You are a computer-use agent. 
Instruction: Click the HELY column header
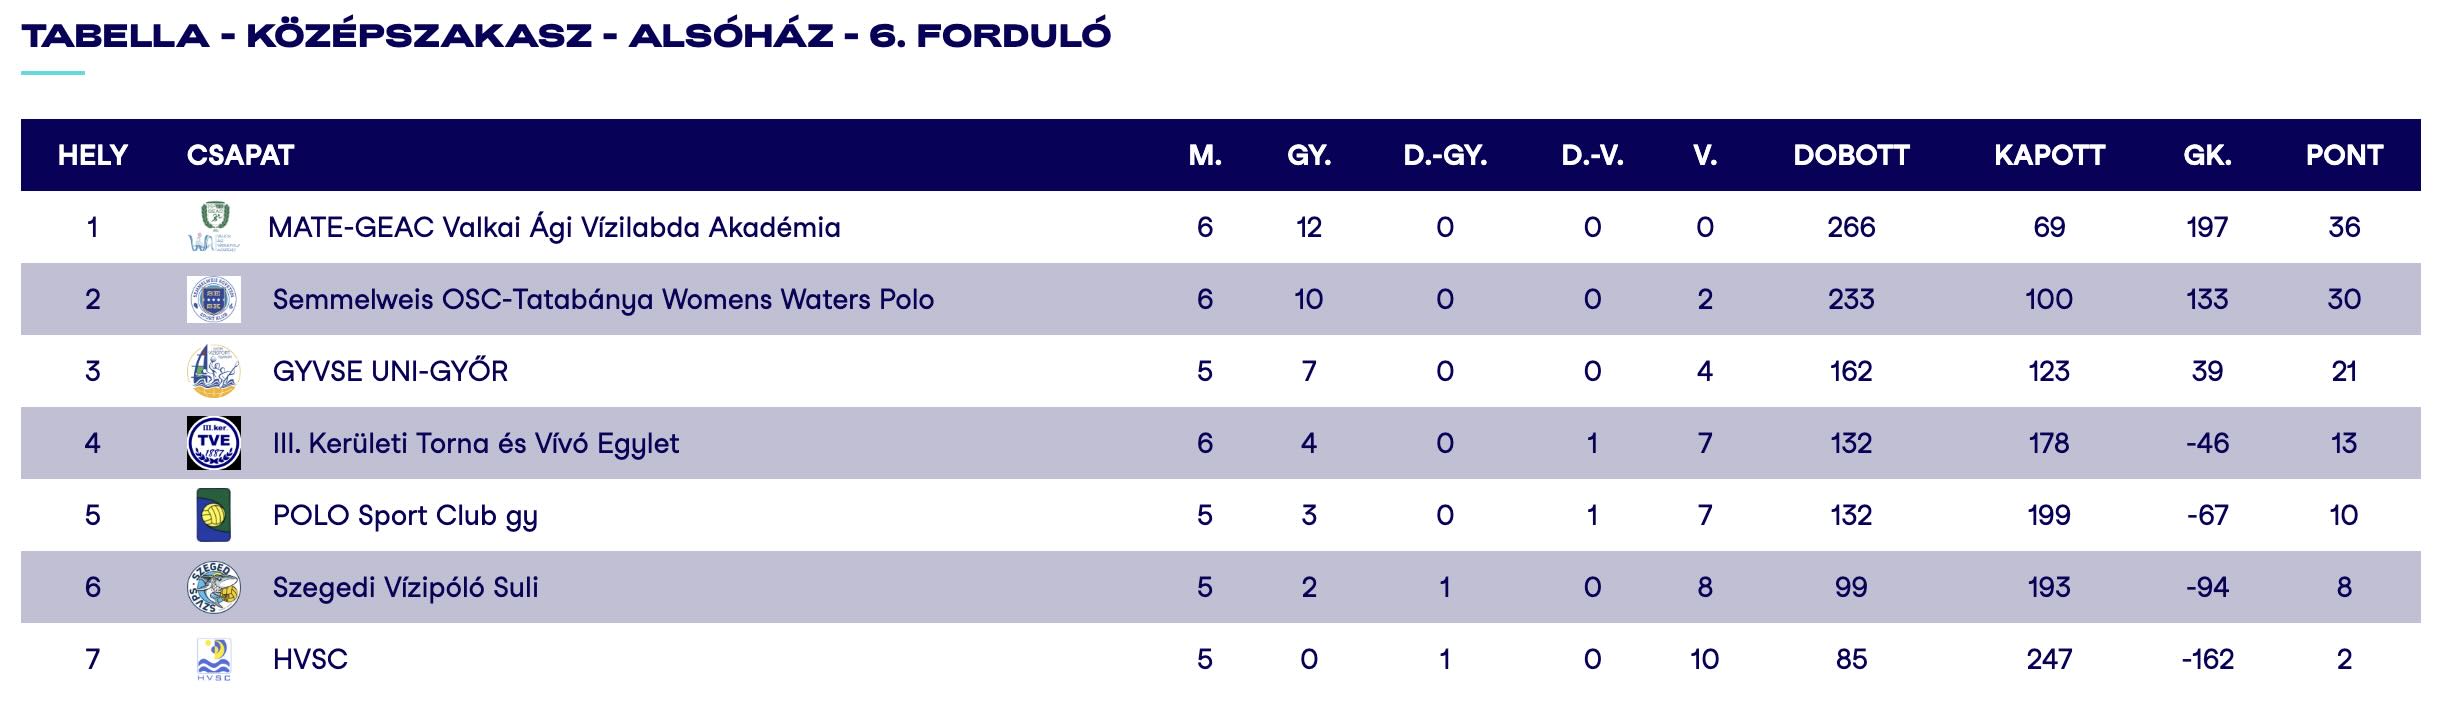pos(93,155)
